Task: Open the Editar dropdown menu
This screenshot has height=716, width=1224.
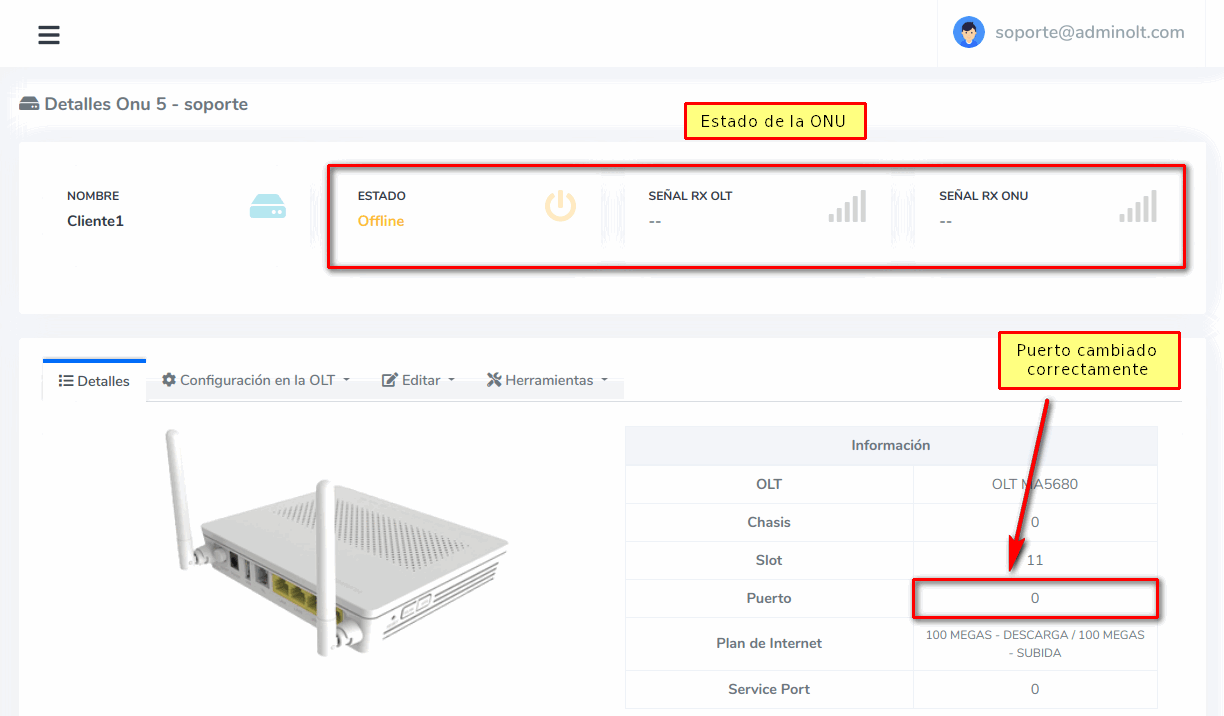Action: coord(419,380)
